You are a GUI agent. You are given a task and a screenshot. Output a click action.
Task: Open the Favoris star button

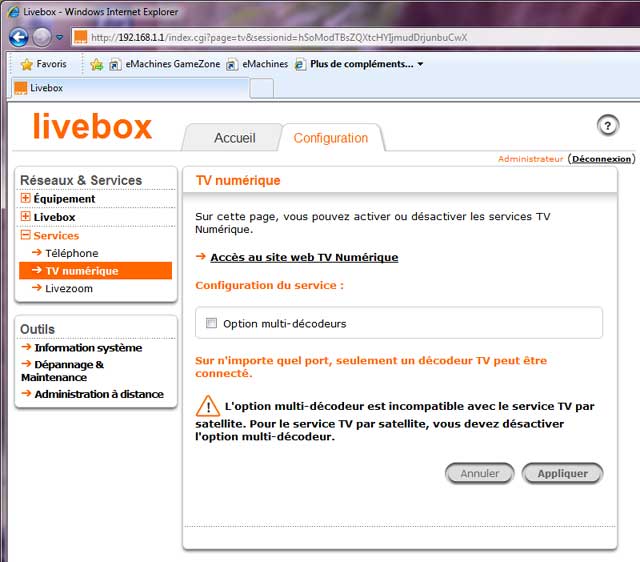(42, 64)
